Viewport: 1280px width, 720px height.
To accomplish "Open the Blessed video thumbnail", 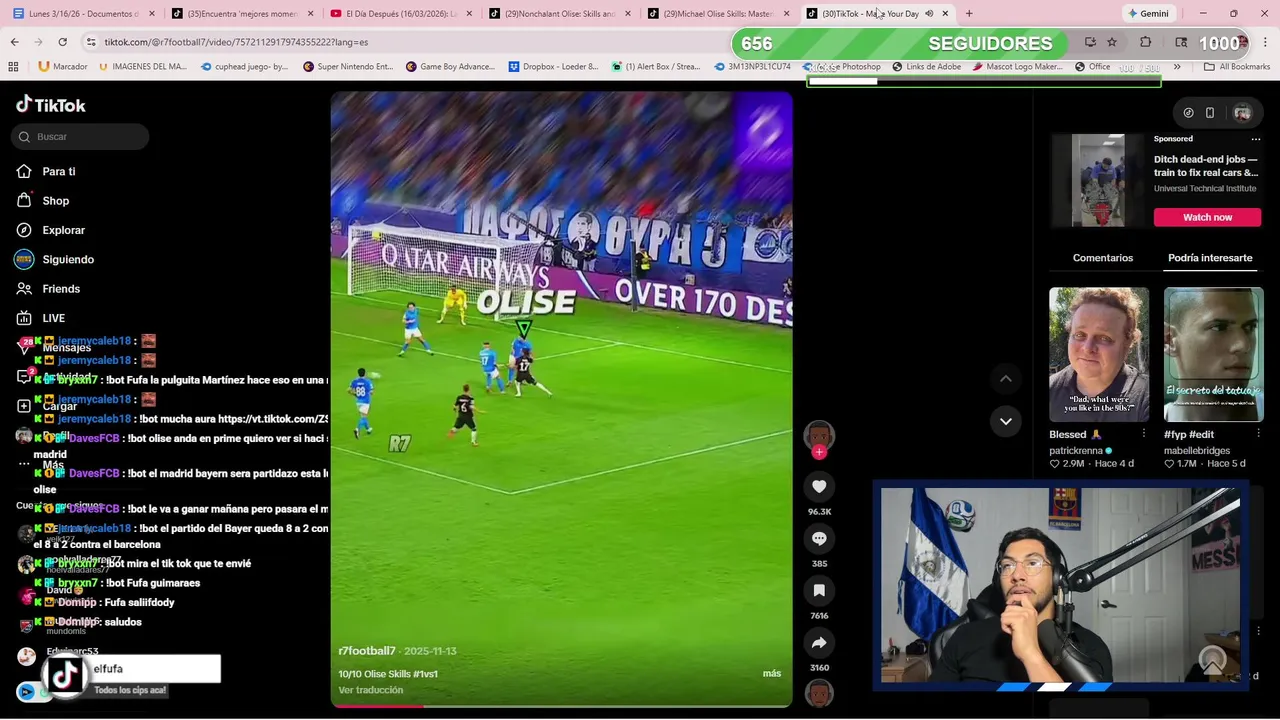I will click(1099, 355).
